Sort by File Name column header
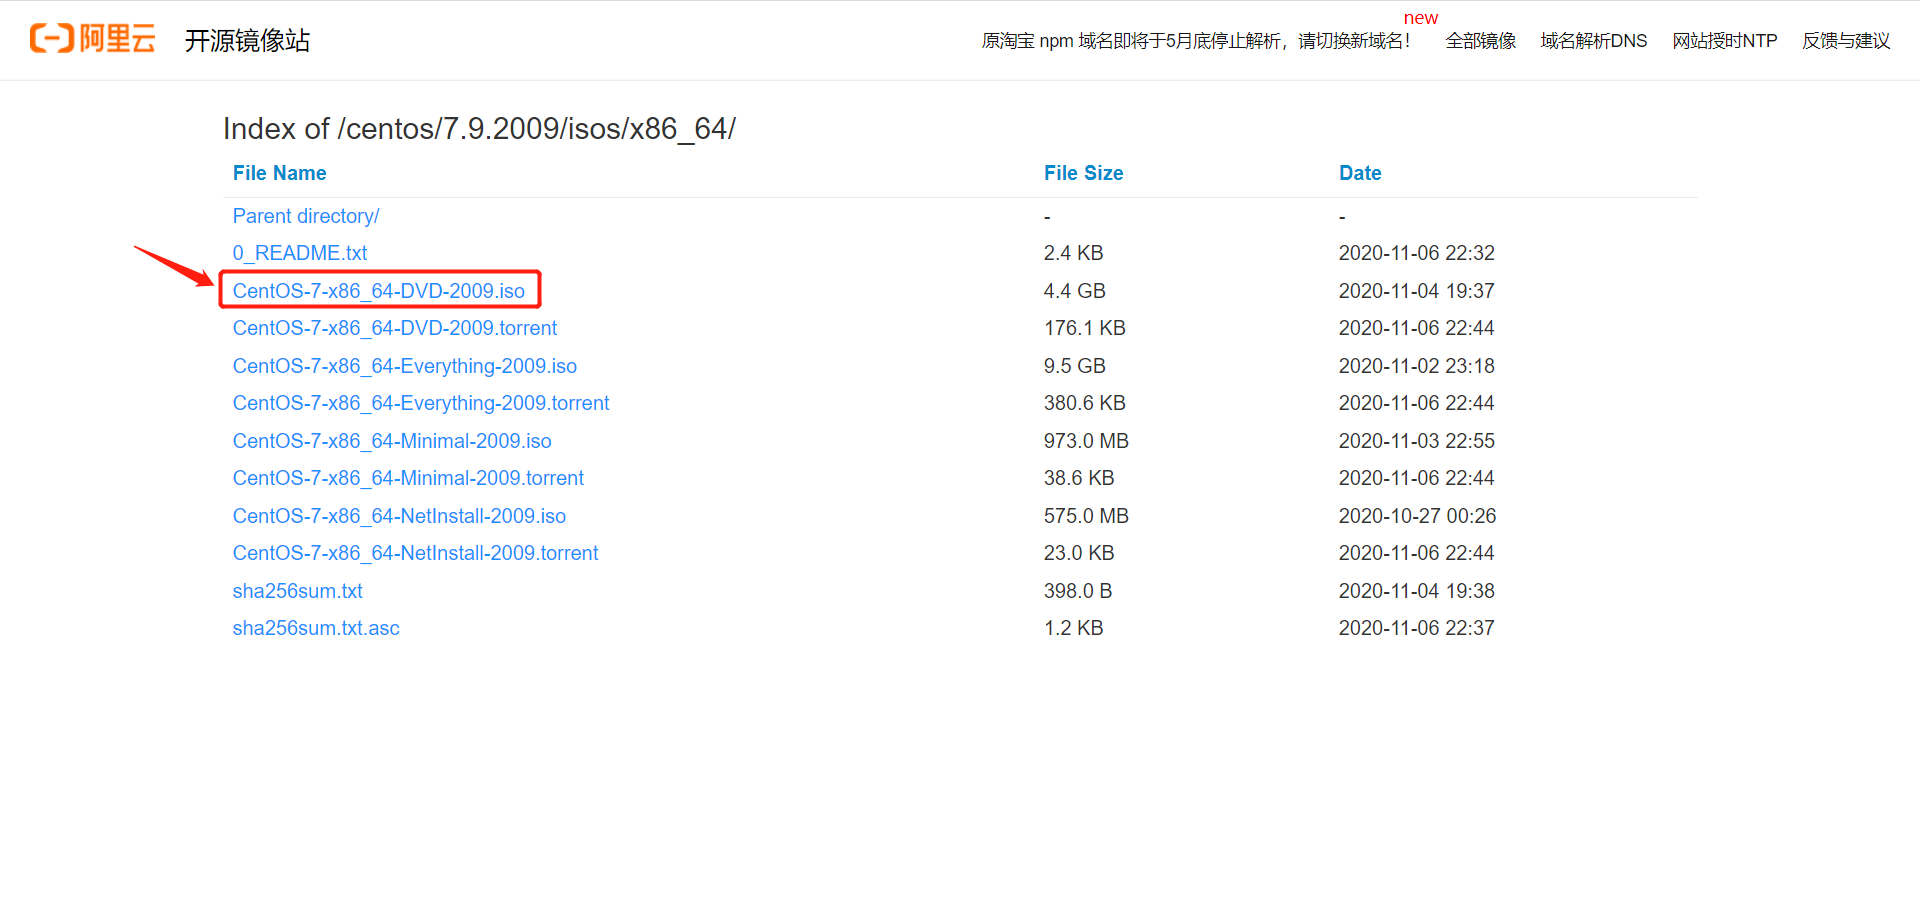The image size is (1920, 902). (280, 173)
